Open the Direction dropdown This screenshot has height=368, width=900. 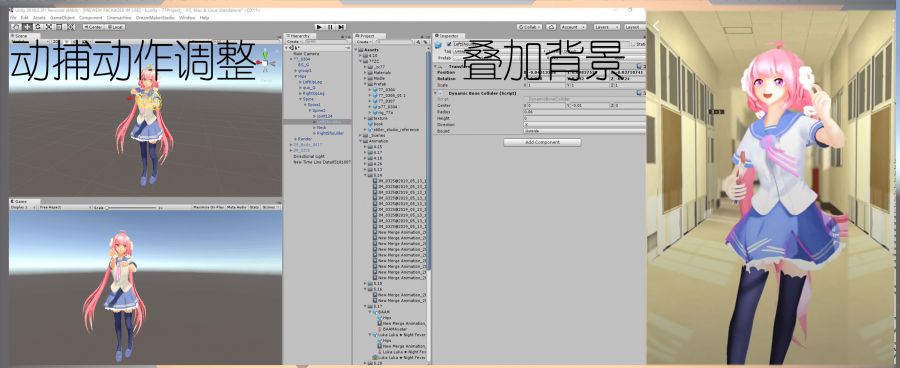point(584,125)
